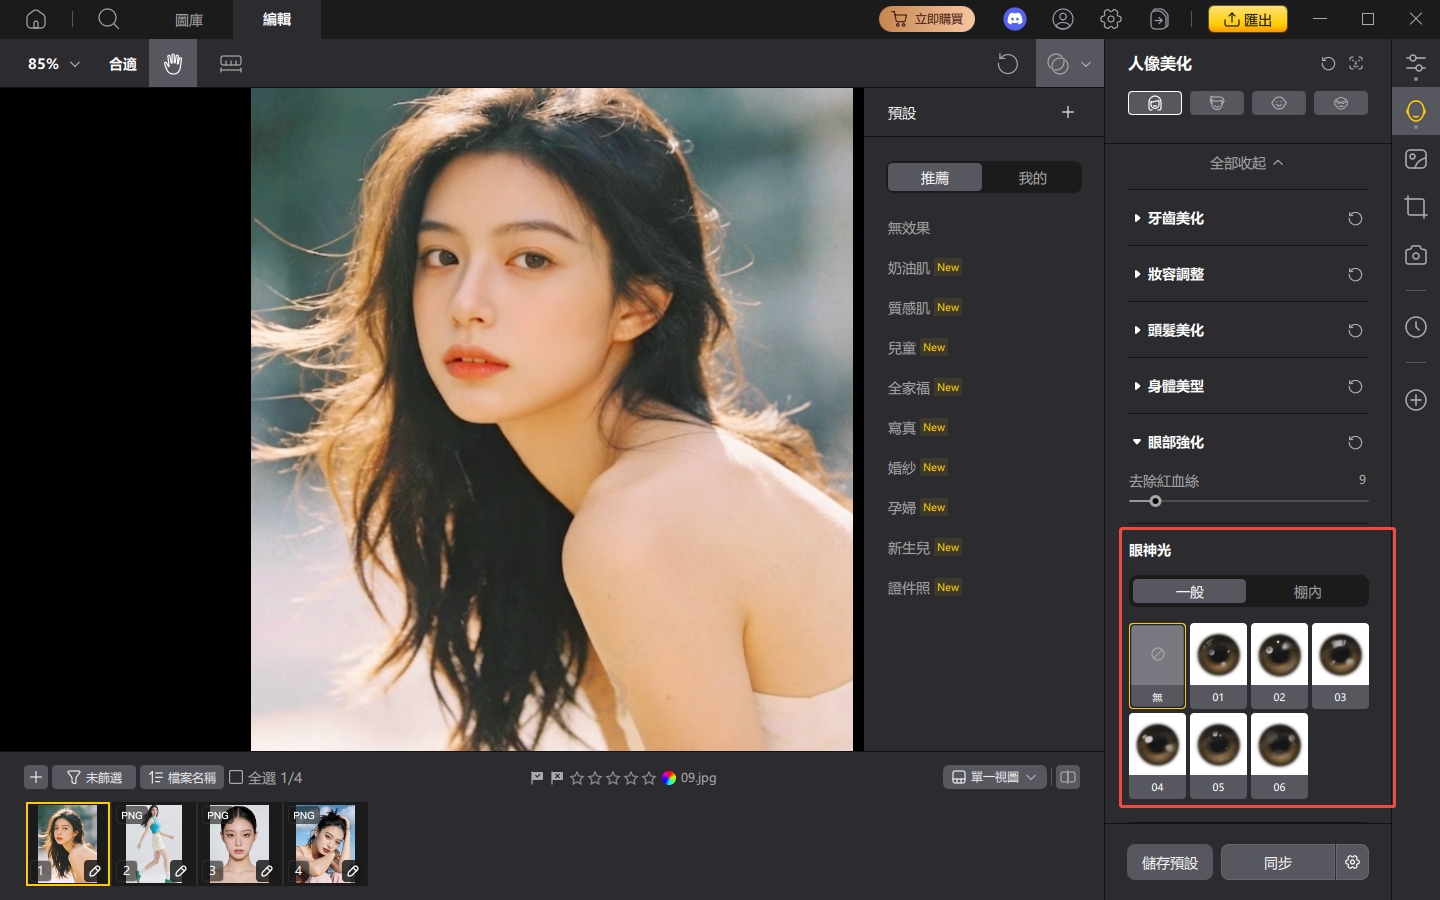Select the woman face category icon

pos(1155,102)
